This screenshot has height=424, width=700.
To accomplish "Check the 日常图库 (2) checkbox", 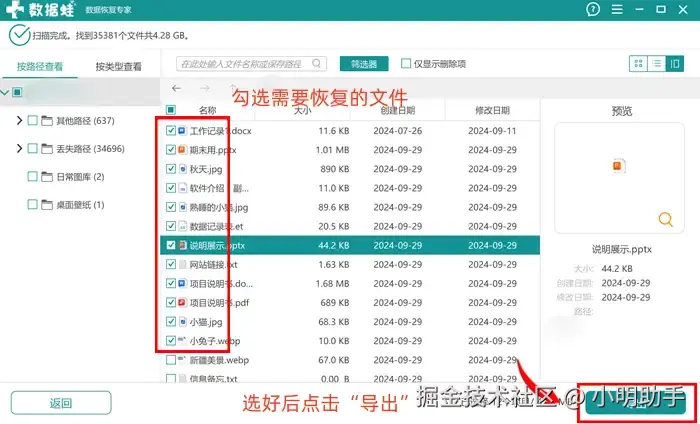I will pos(33,177).
